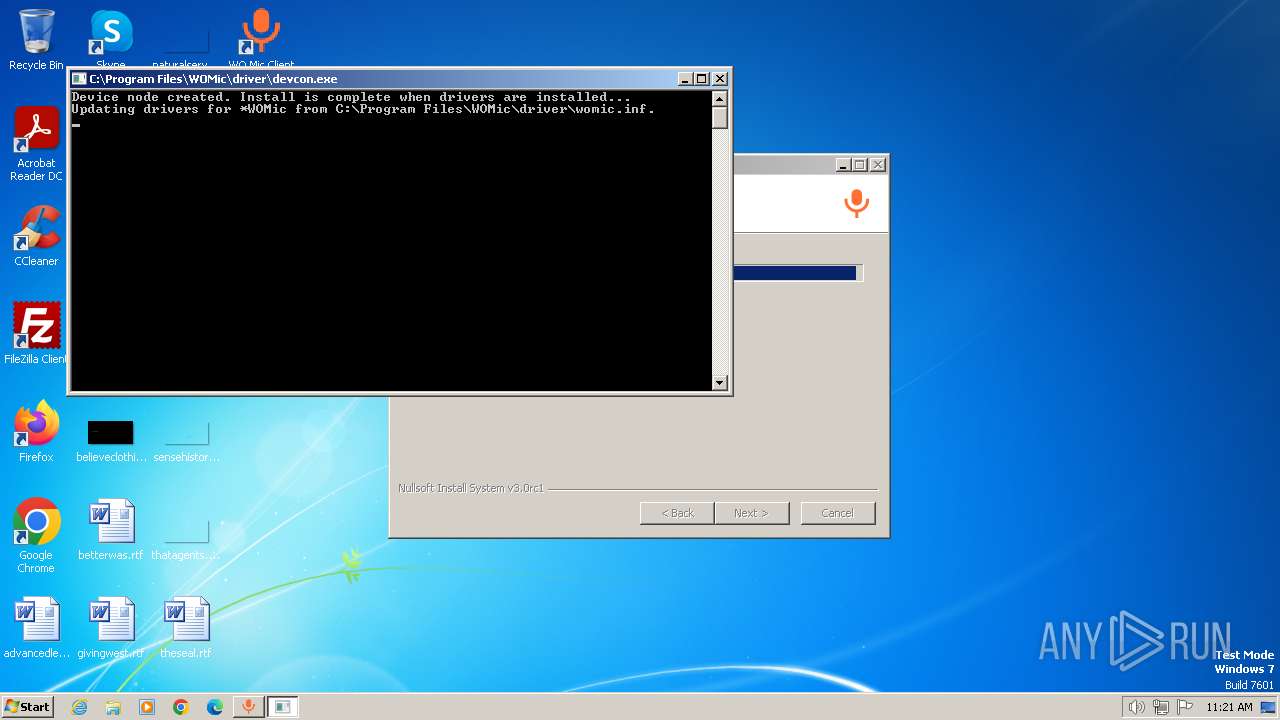Open the advancedle... document icon
1280x720 pixels.
36,627
